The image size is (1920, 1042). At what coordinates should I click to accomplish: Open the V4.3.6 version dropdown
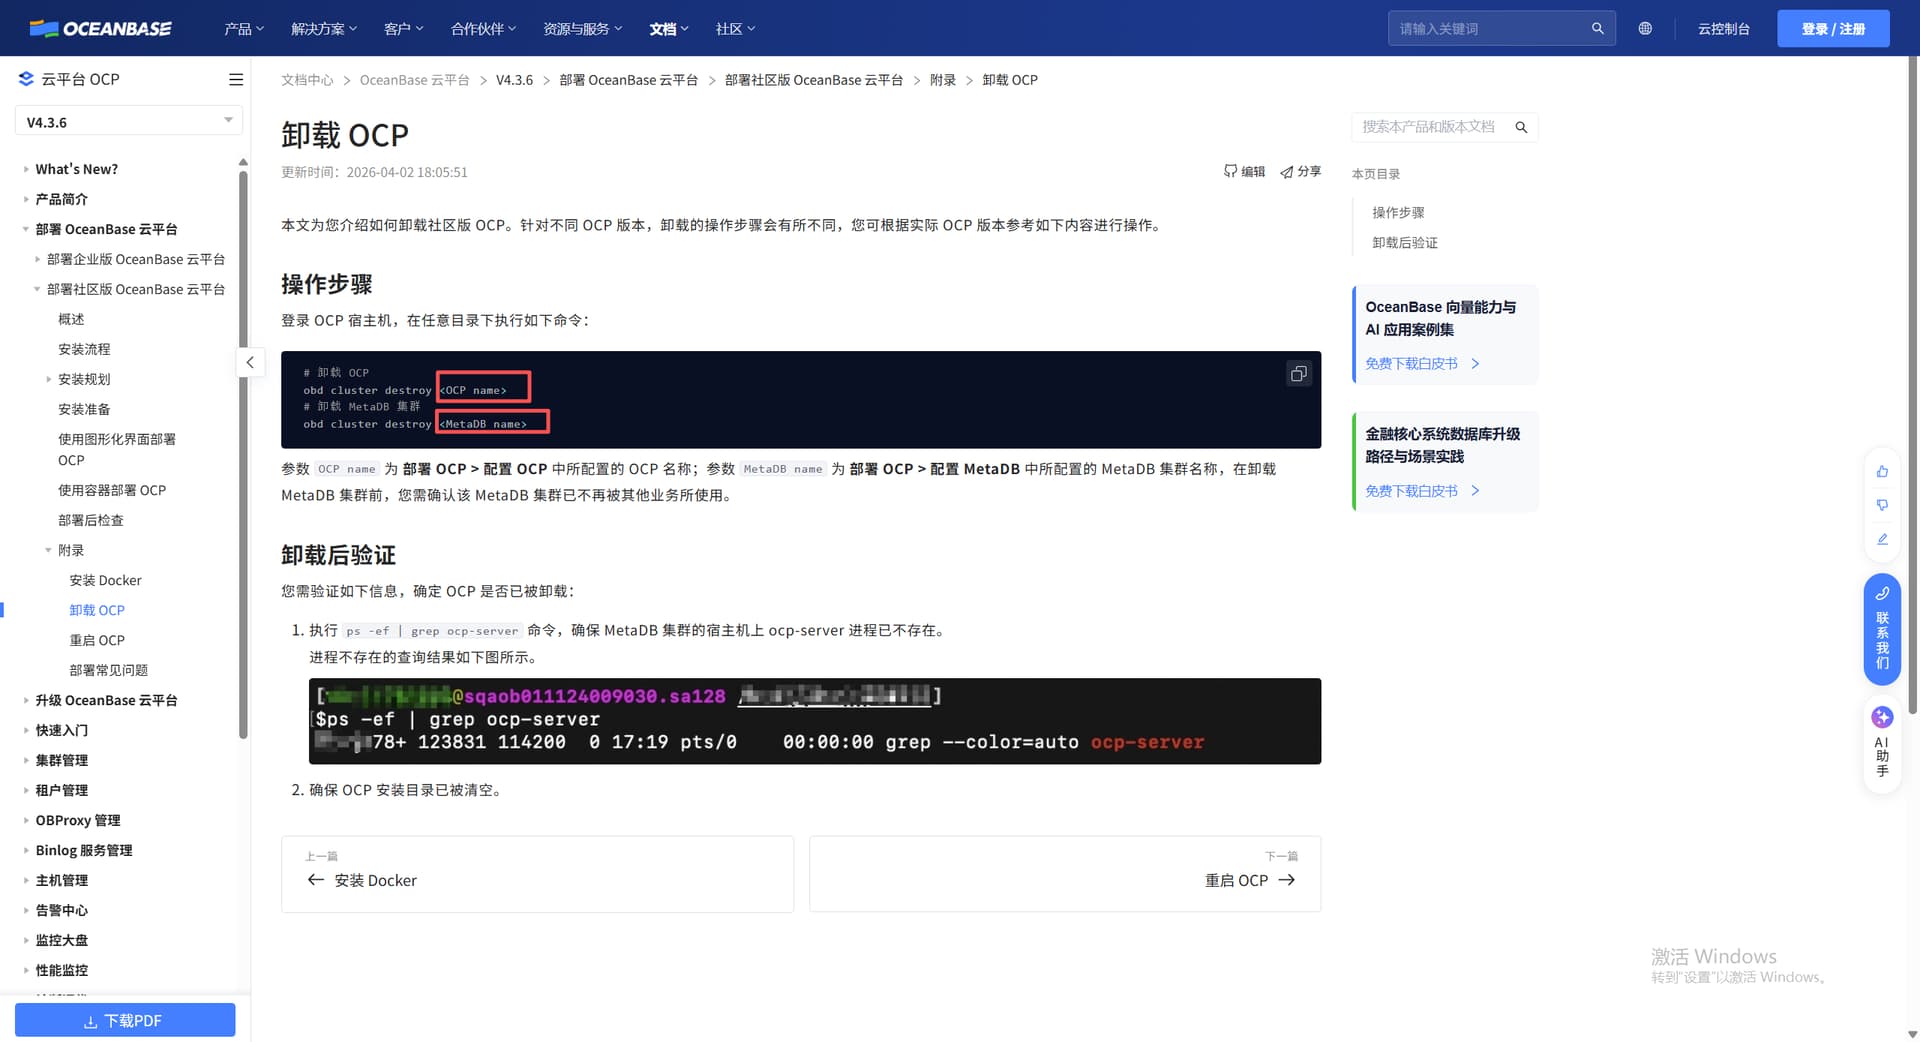click(x=128, y=122)
